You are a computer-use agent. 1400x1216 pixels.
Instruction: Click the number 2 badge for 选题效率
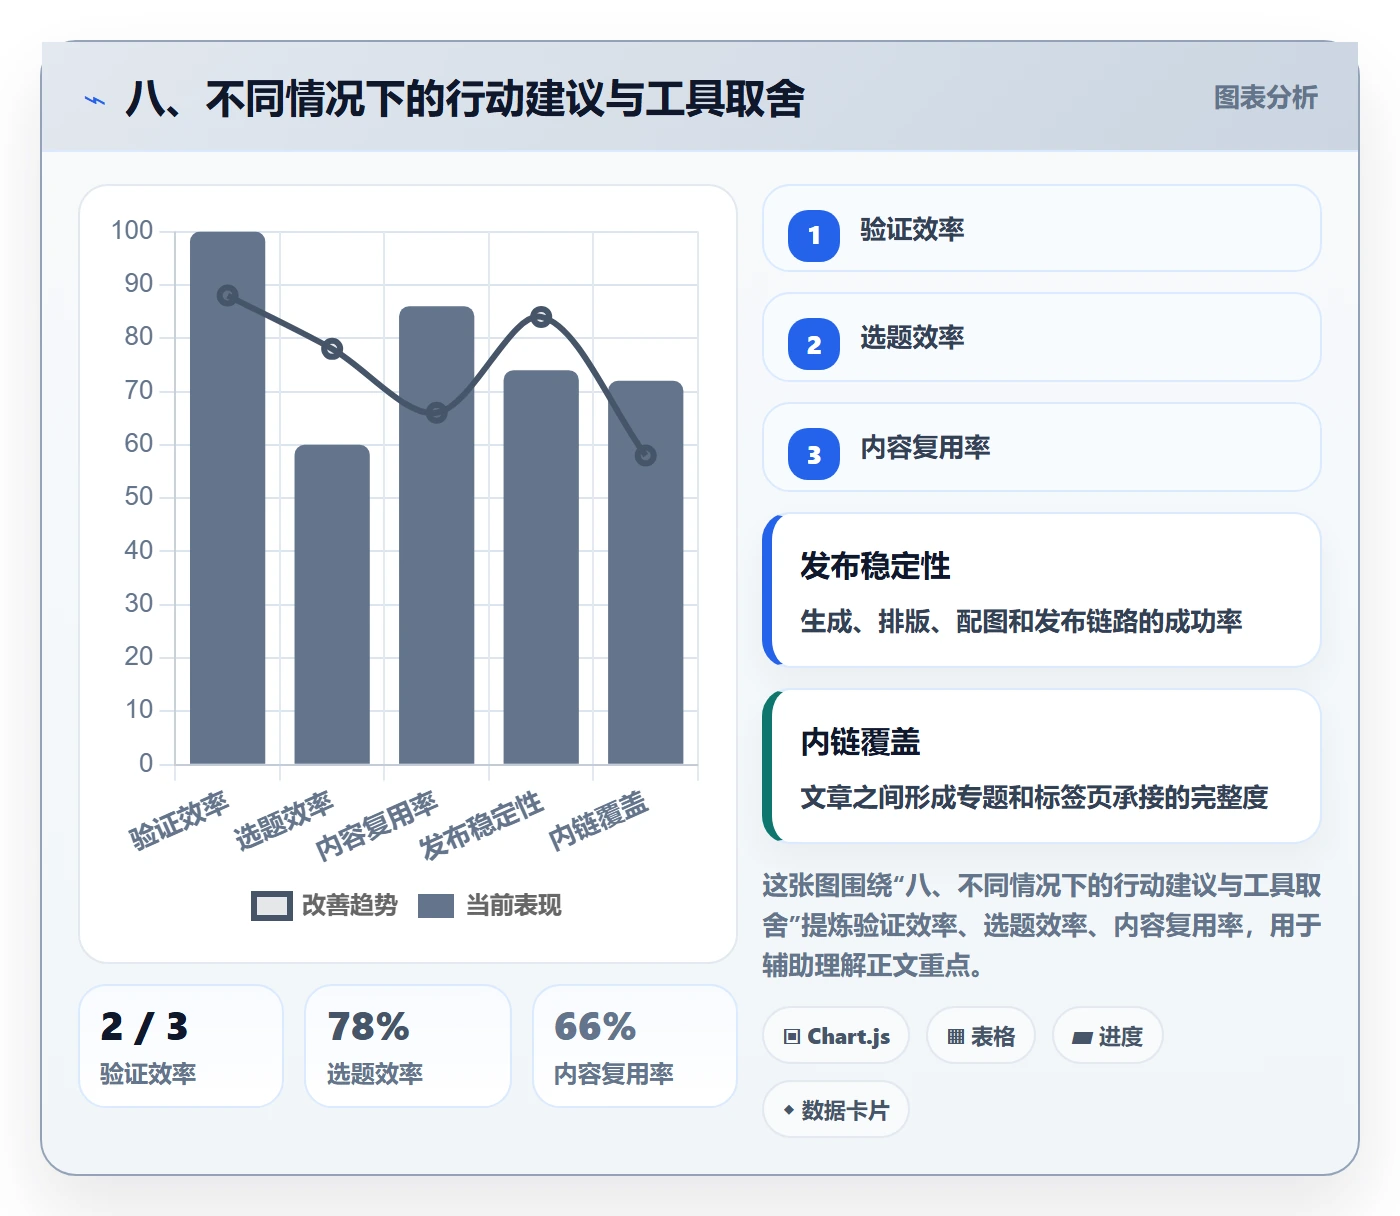pyautogui.click(x=814, y=344)
